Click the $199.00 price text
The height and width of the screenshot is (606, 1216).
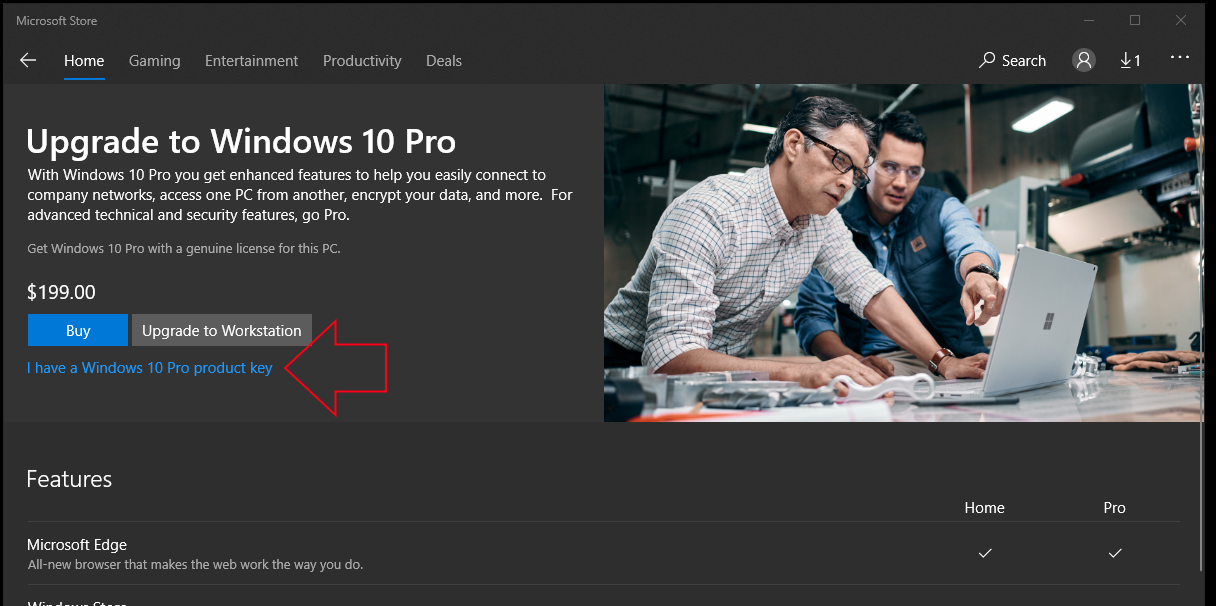pyautogui.click(x=61, y=292)
